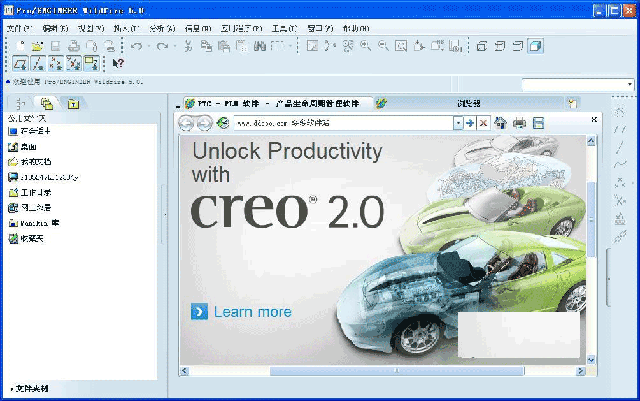Click the Learn more link
Viewport: 640px width, 401px height.
[253, 312]
